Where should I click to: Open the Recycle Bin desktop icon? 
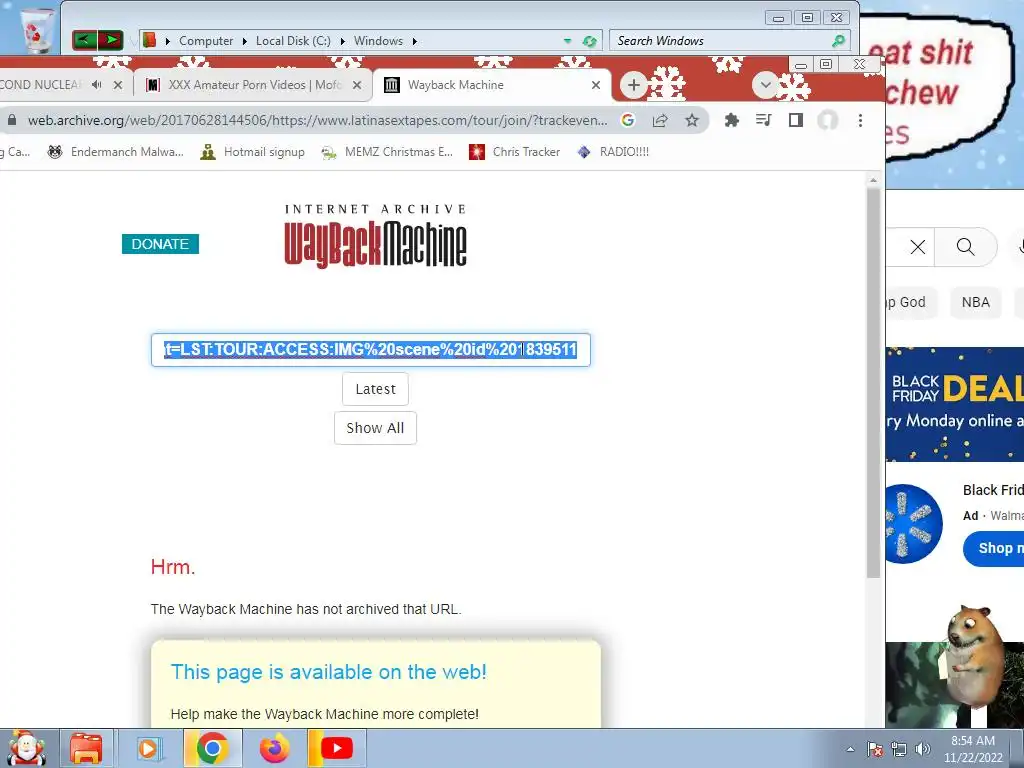pyautogui.click(x=37, y=29)
